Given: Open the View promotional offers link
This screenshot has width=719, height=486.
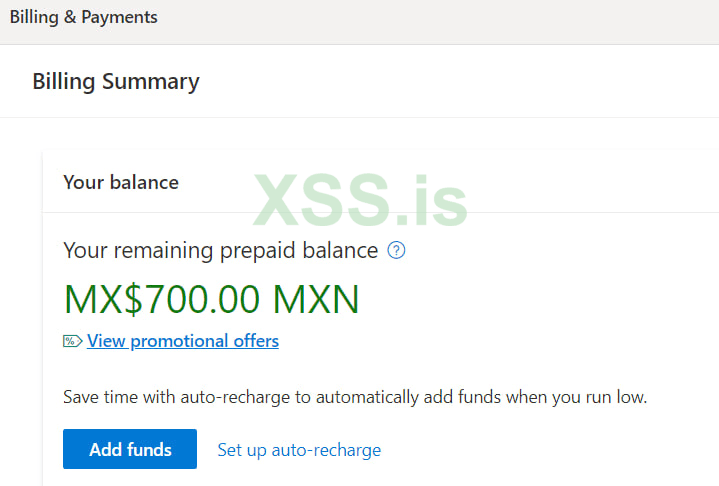Looking at the screenshot, I should (183, 341).
